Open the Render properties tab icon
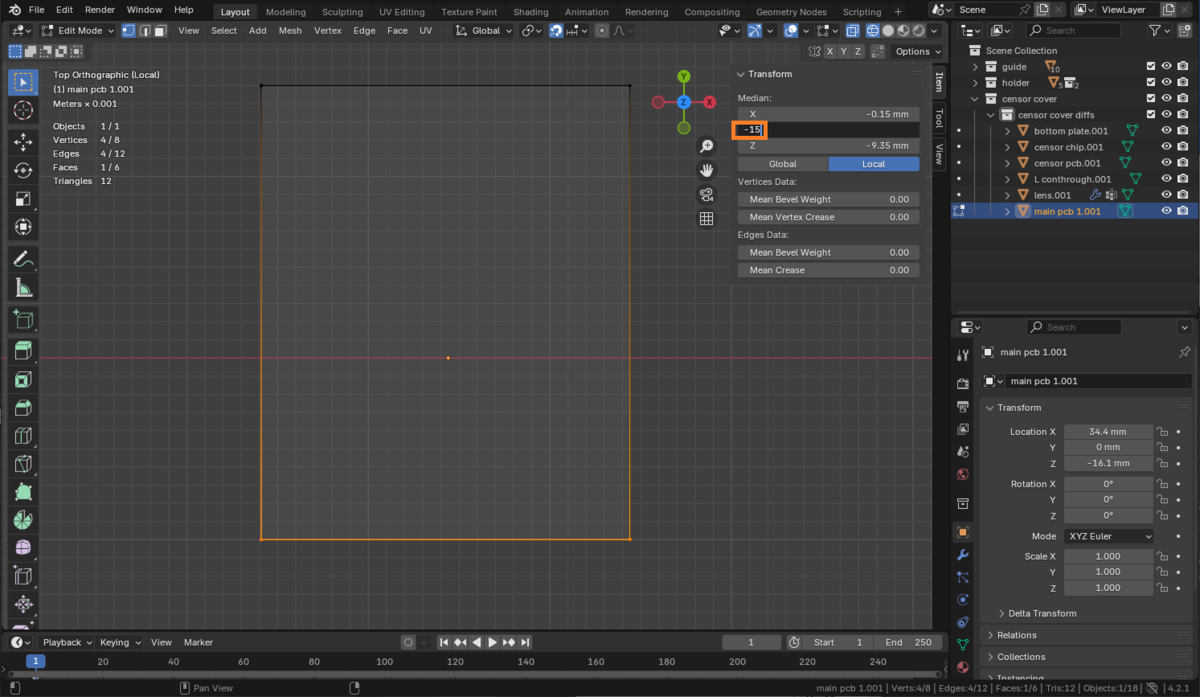Image resolution: width=1200 pixels, height=697 pixels. pyautogui.click(x=962, y=384)
